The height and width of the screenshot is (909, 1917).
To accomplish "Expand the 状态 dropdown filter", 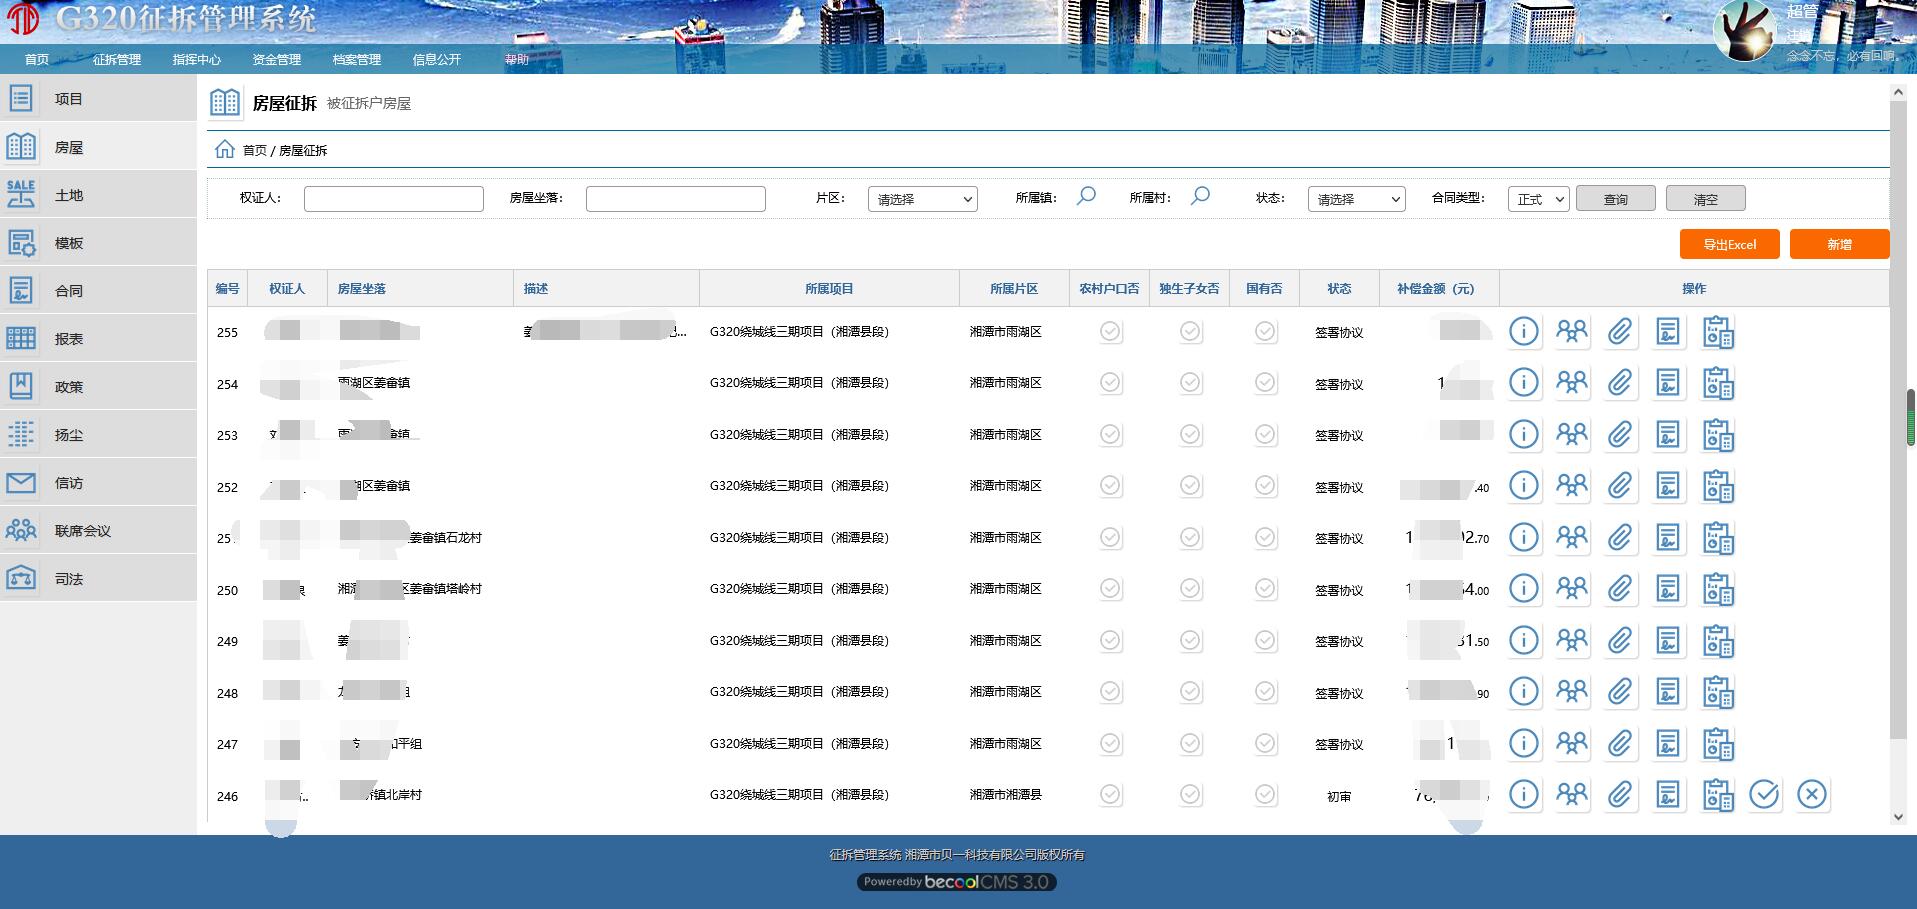I will click(1356, 199).
